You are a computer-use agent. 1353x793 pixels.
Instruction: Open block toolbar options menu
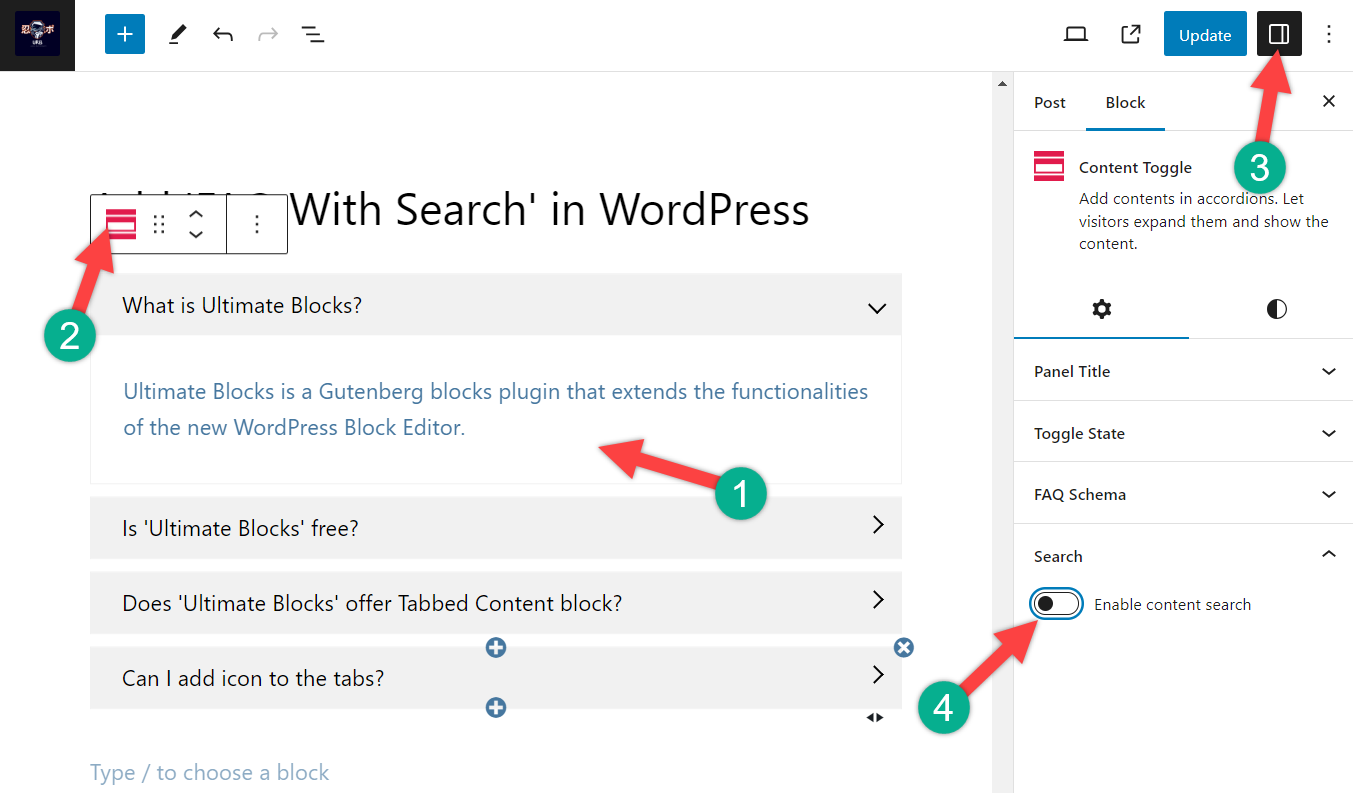pos(257,224)
